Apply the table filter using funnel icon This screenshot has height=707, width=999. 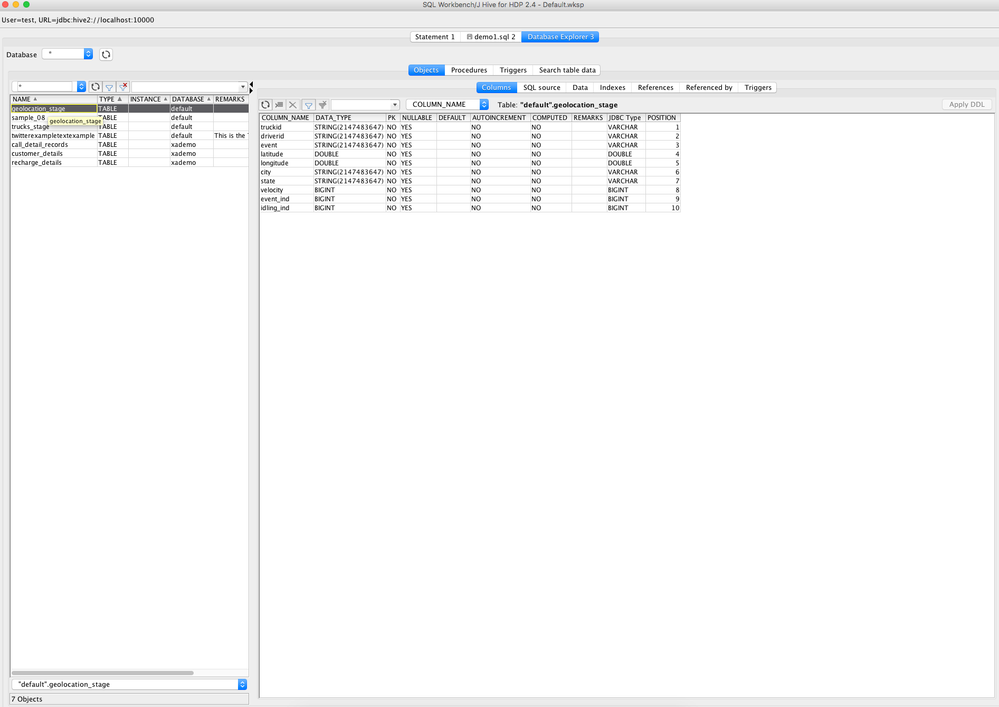pyautogui.click(x=107, y=87)
